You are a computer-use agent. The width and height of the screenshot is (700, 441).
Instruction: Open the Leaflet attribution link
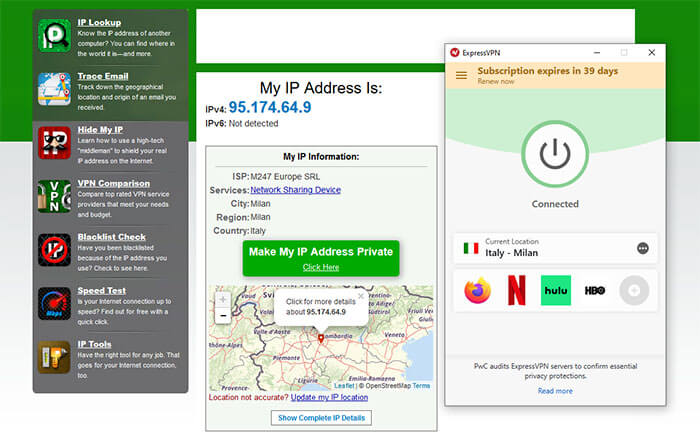[x=344, y=386]
